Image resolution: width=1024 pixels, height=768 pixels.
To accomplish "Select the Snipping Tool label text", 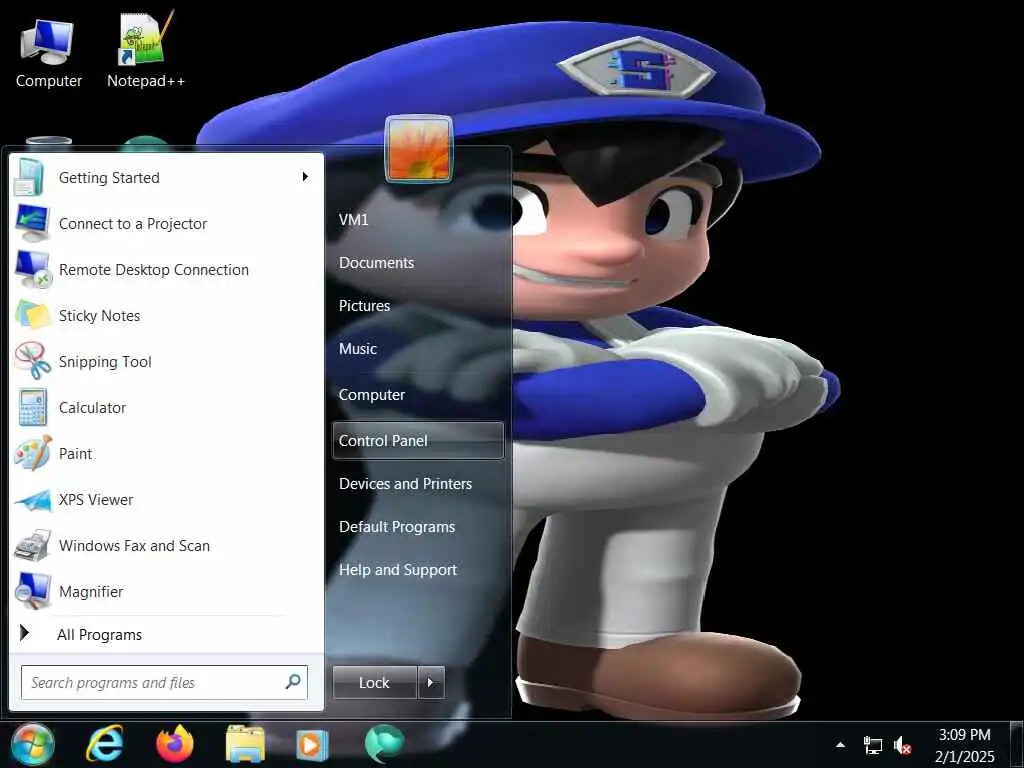I will 105,362.
